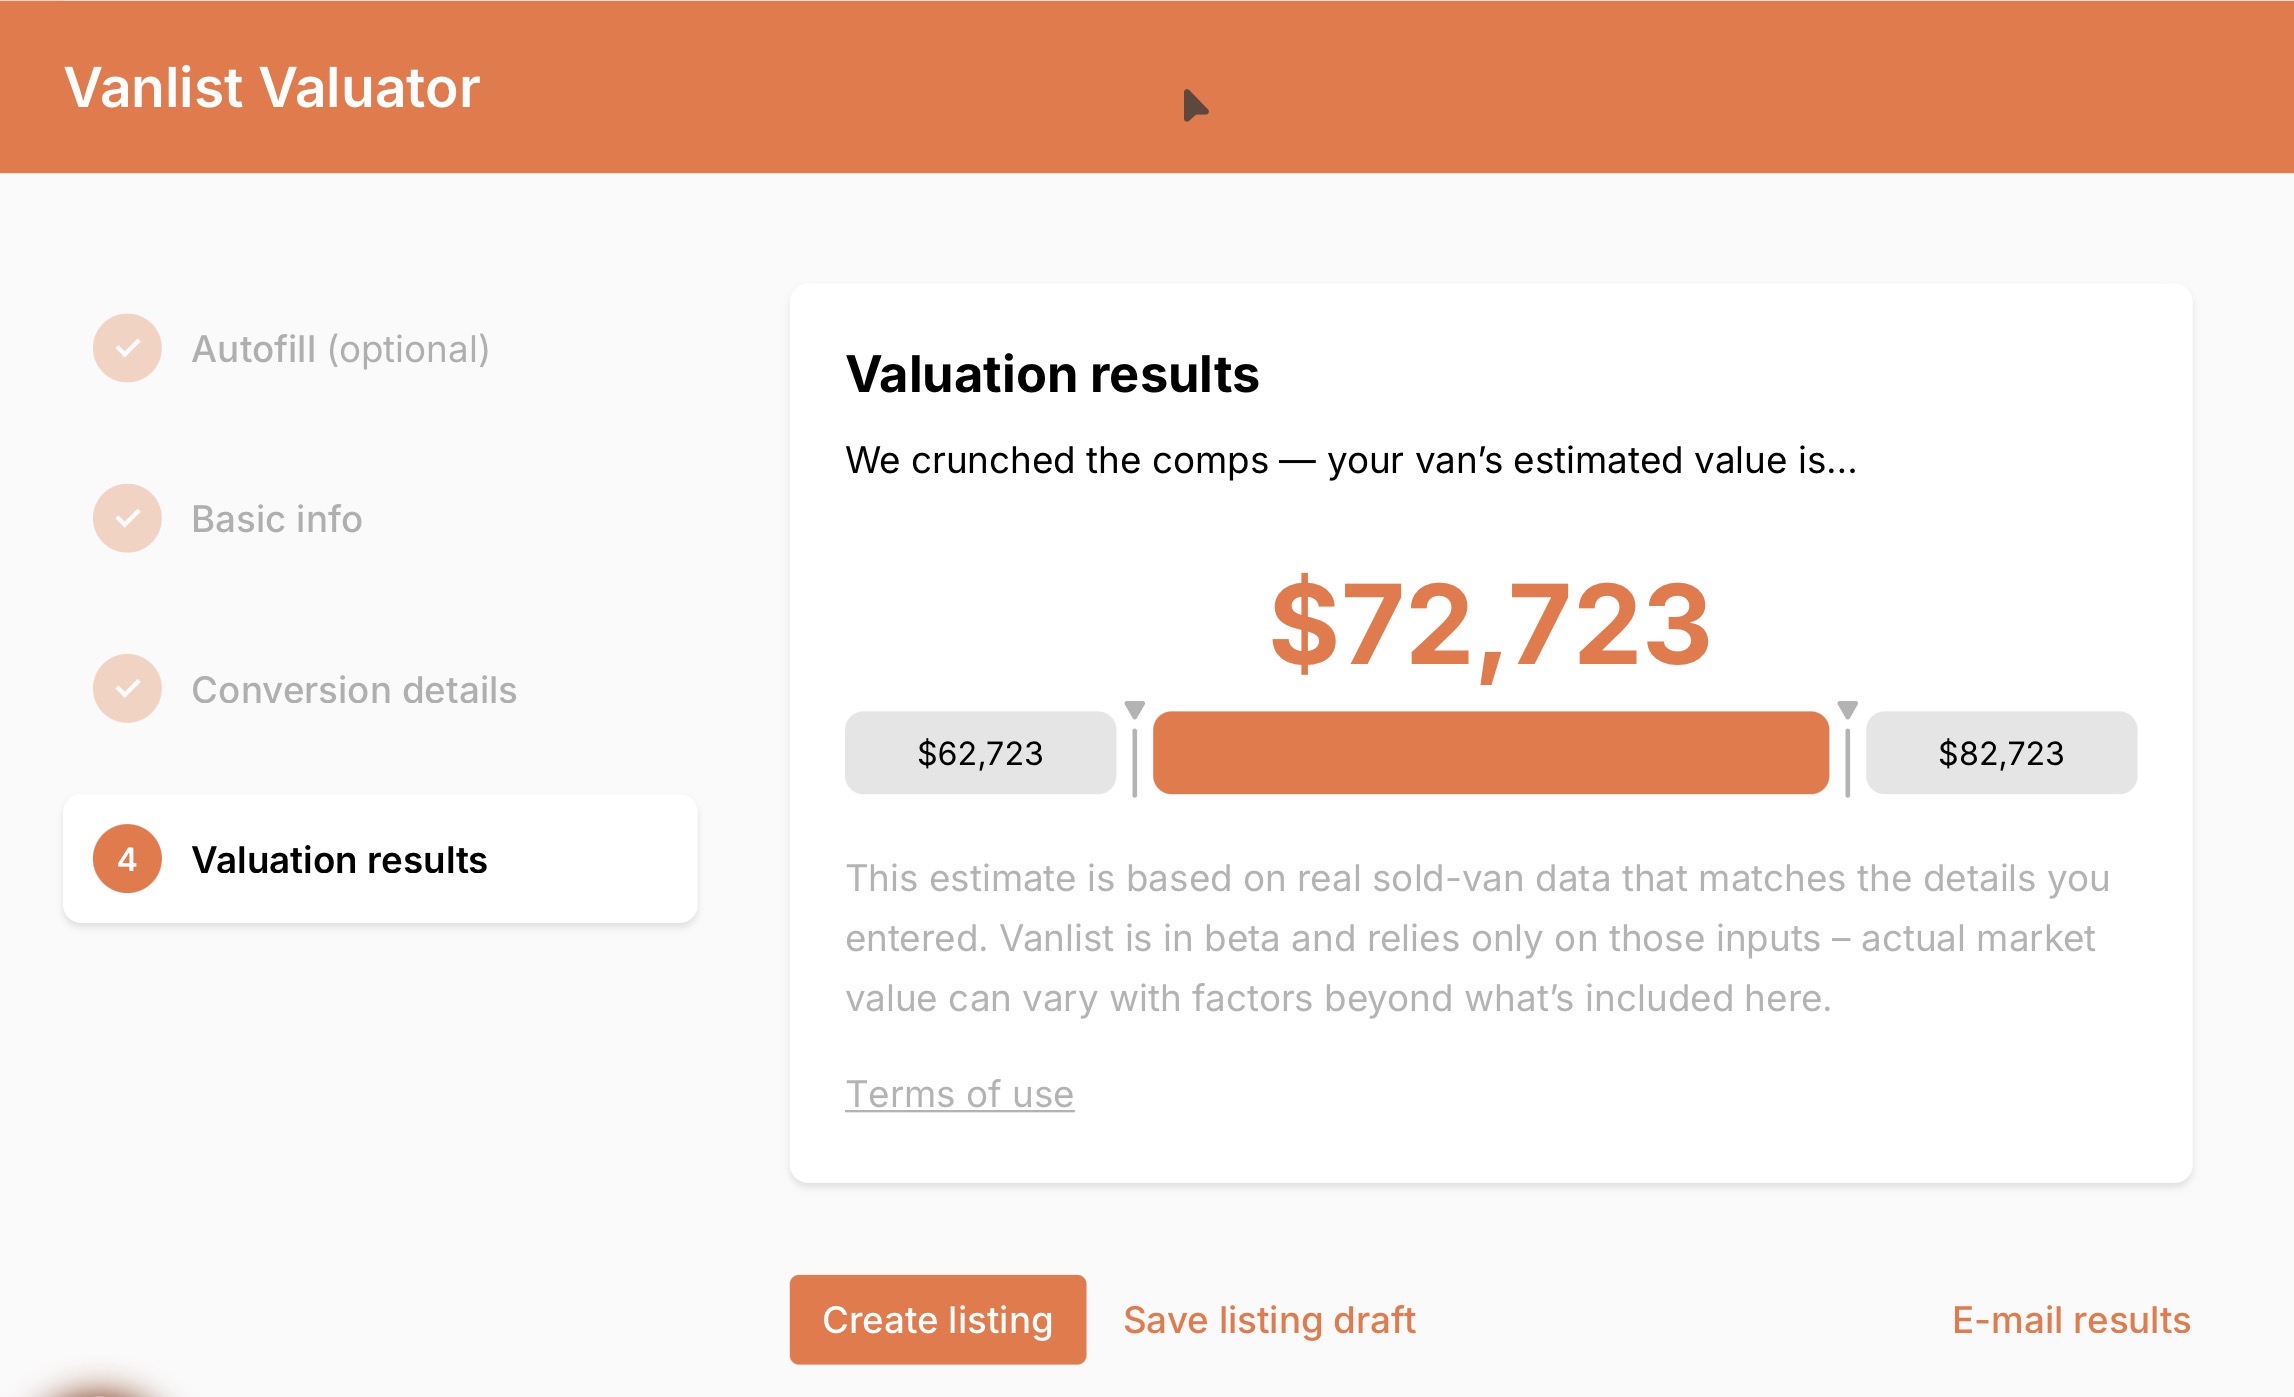Image resolution: width=2294 pixels, height=1397 pixels.
Task: Open the Terms of use link
Action: (x=959, y=1094)
